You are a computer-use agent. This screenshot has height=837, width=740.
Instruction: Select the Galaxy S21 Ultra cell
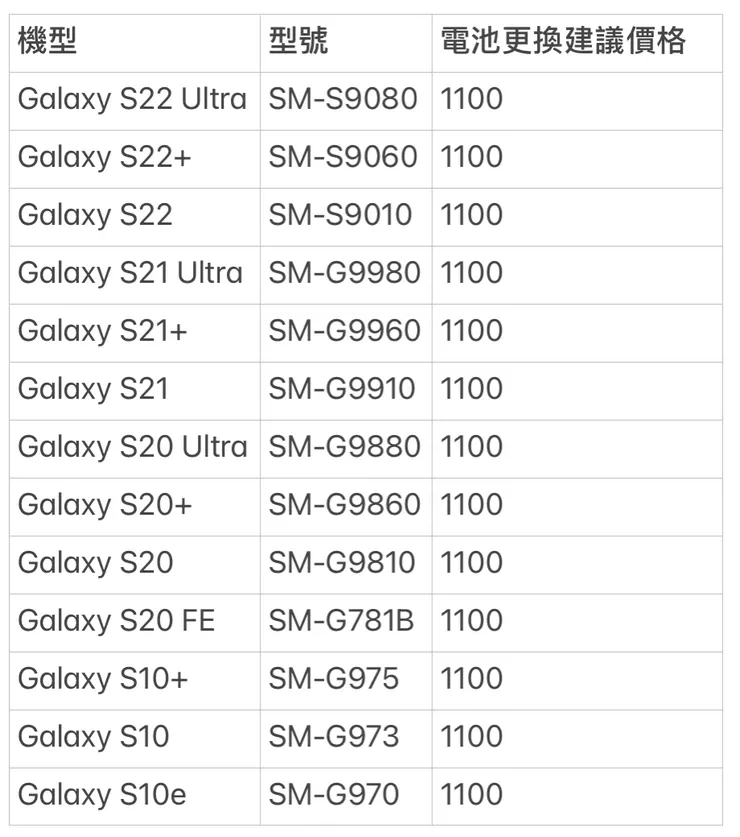pyautogui.click(x=130, y=274)
